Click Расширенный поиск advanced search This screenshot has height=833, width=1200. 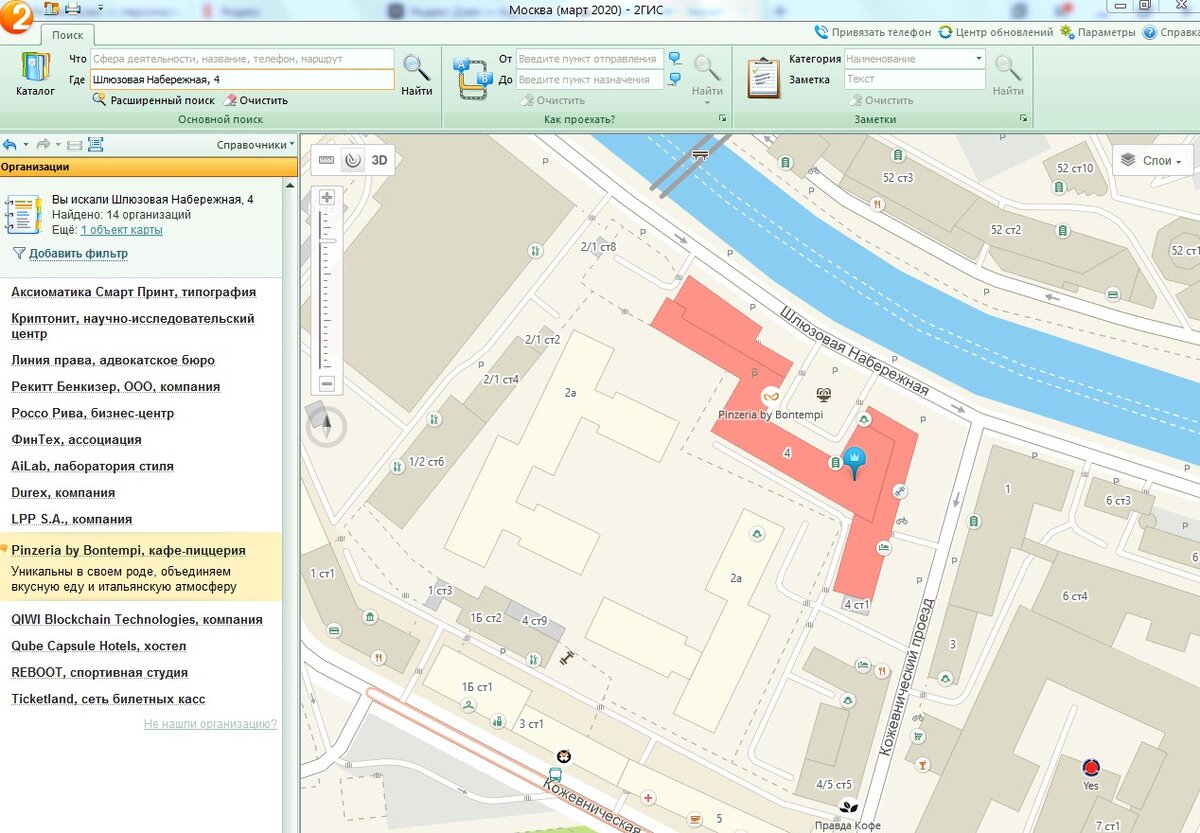(154, 100)
